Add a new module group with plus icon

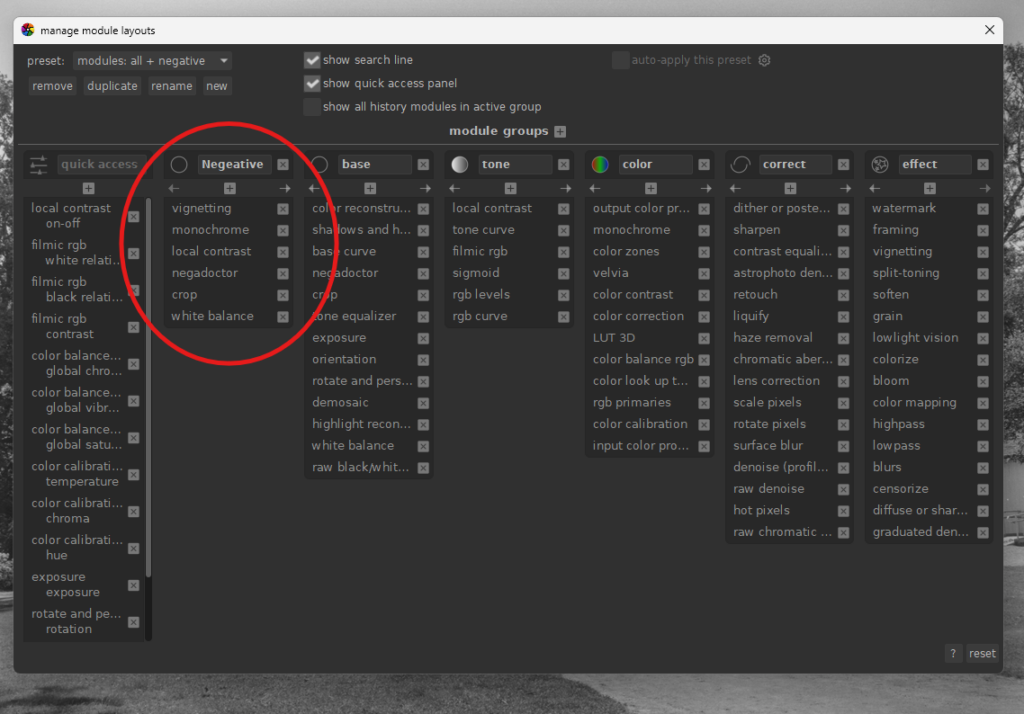pyautogui.click(x=560, y=131)
